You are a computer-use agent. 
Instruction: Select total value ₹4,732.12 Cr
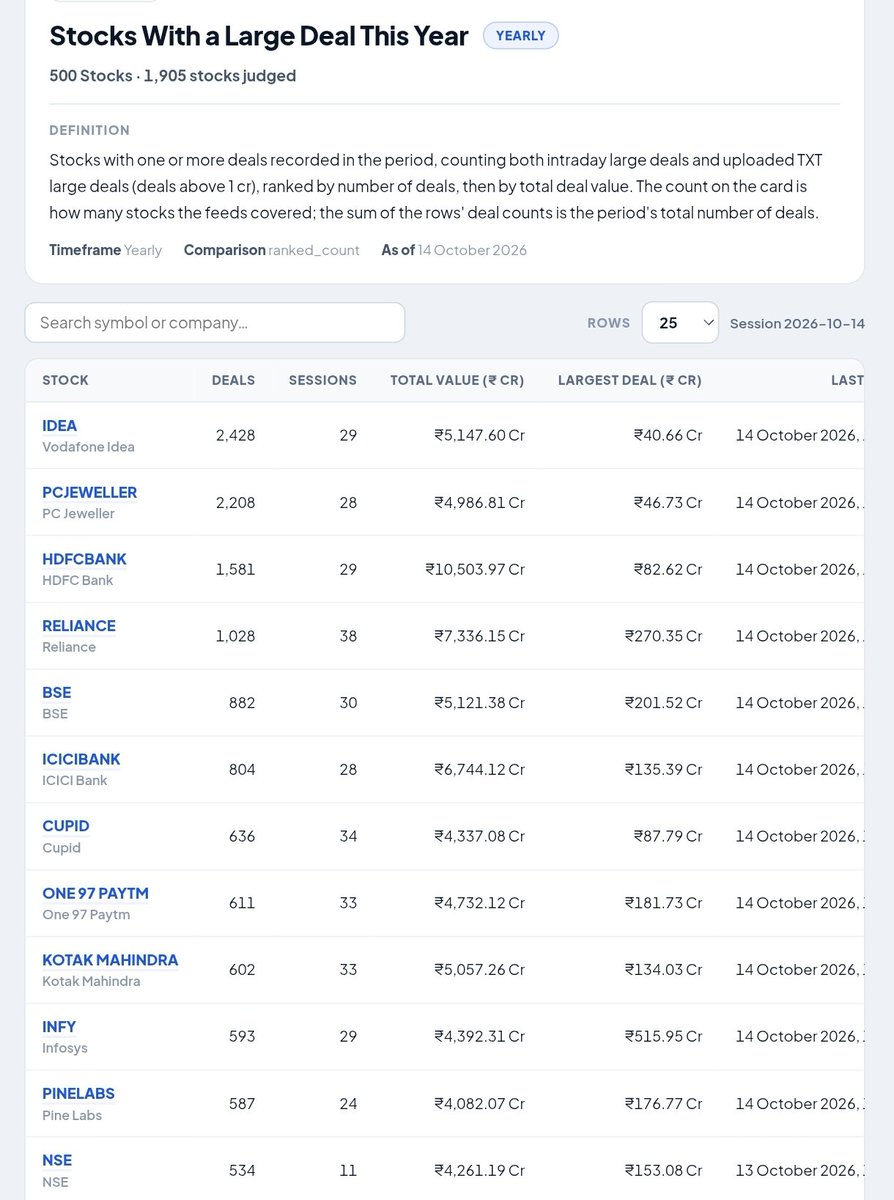479,903
